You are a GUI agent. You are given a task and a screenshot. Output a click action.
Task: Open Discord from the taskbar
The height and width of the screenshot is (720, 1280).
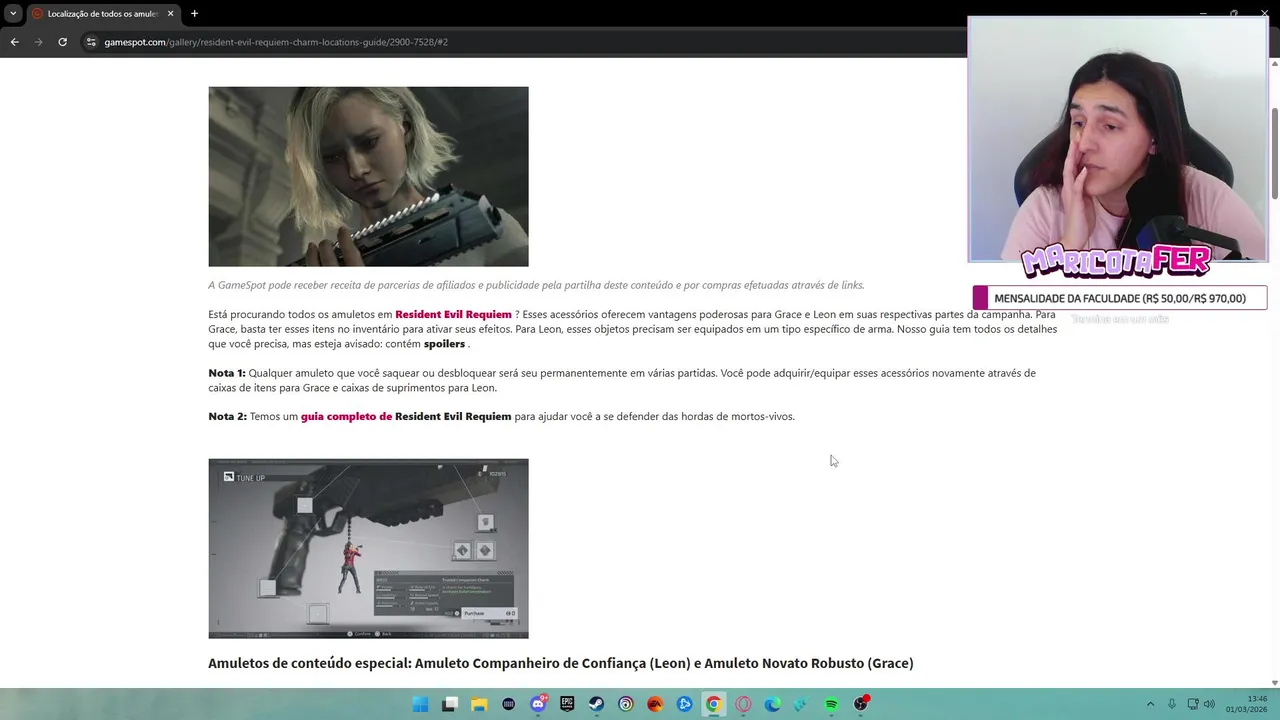click(538, 704)
